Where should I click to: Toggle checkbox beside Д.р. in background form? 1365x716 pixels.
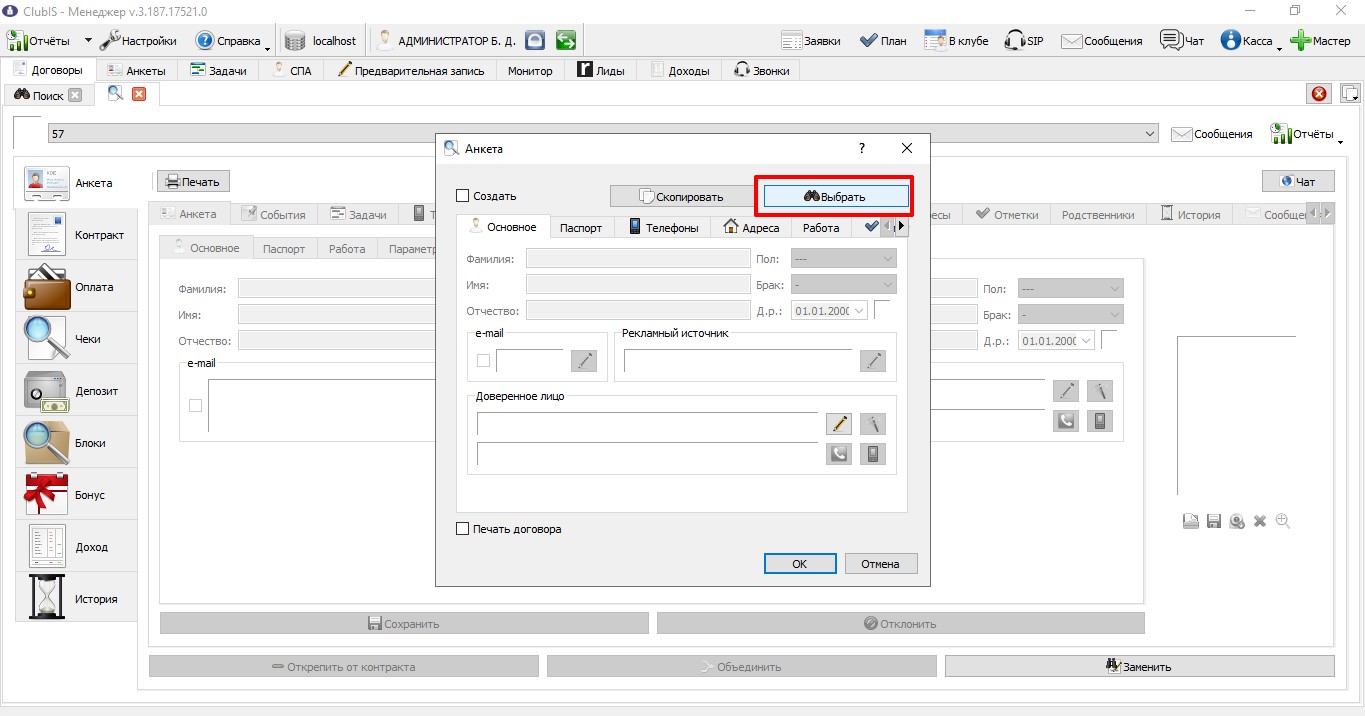[x=1109, y=340]
